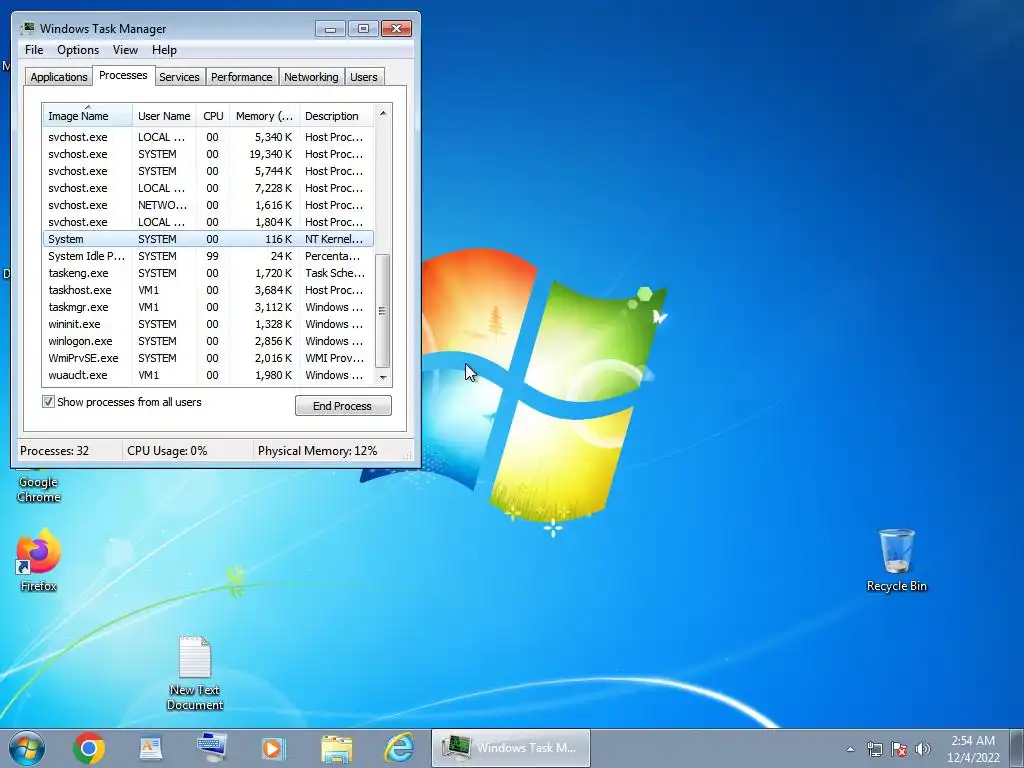
Task: Sort by the User Name column header
Action: click(164, 116)
